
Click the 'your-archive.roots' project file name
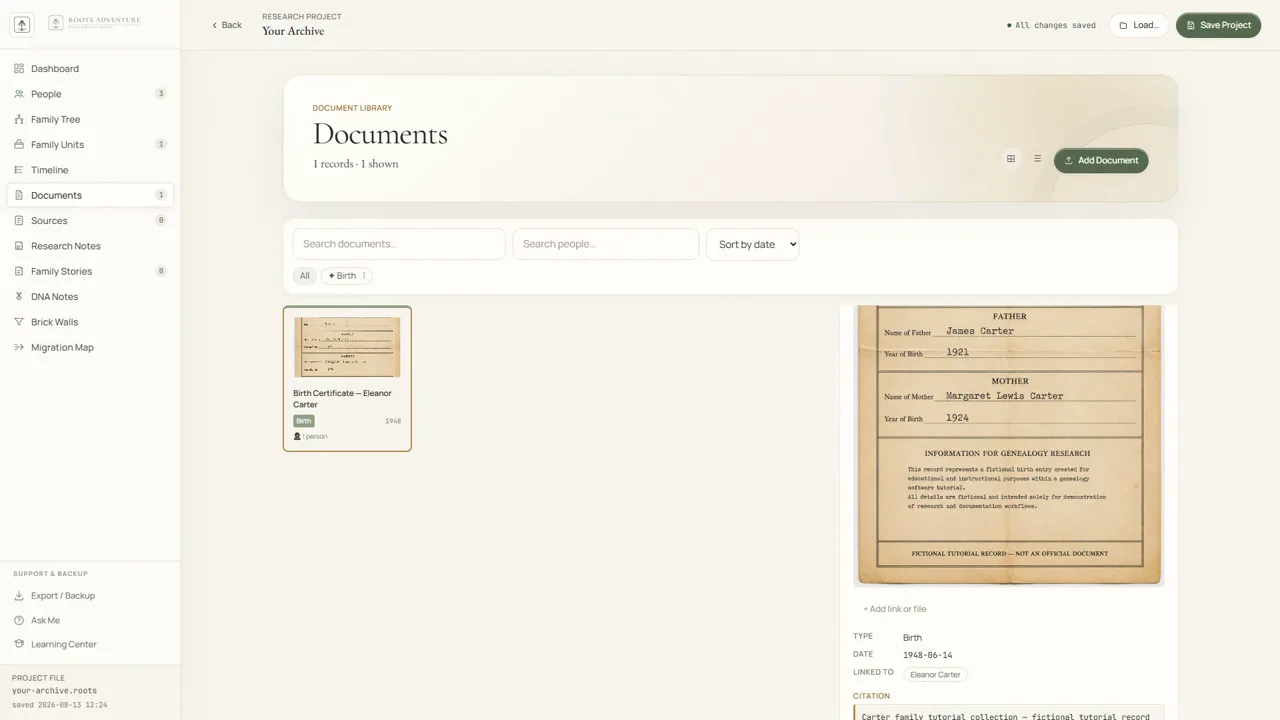(54, 691)
